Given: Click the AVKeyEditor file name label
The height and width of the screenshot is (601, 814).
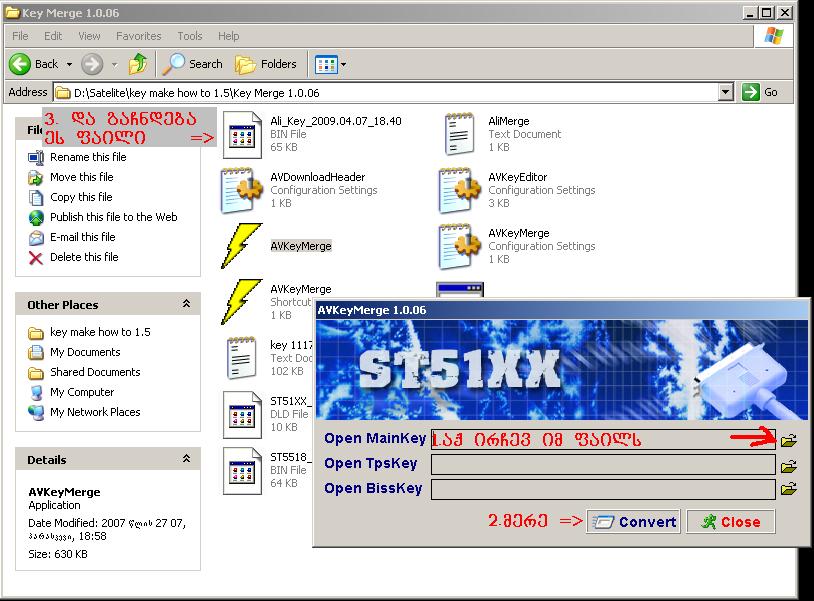Looking at the screenshot, I should click(518, 177).
